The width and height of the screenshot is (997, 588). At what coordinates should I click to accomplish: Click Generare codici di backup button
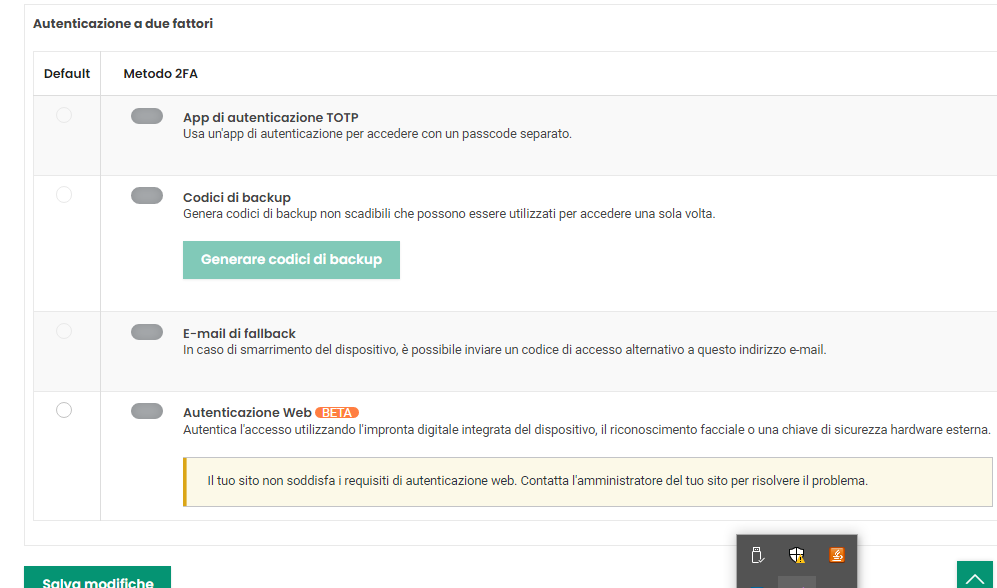pos(291,260)
